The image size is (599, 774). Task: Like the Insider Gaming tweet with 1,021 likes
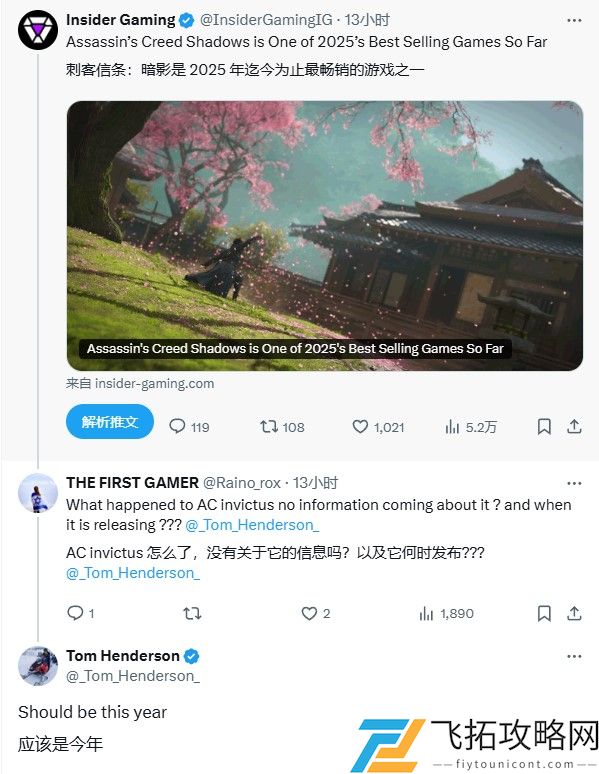pos(378,426)
